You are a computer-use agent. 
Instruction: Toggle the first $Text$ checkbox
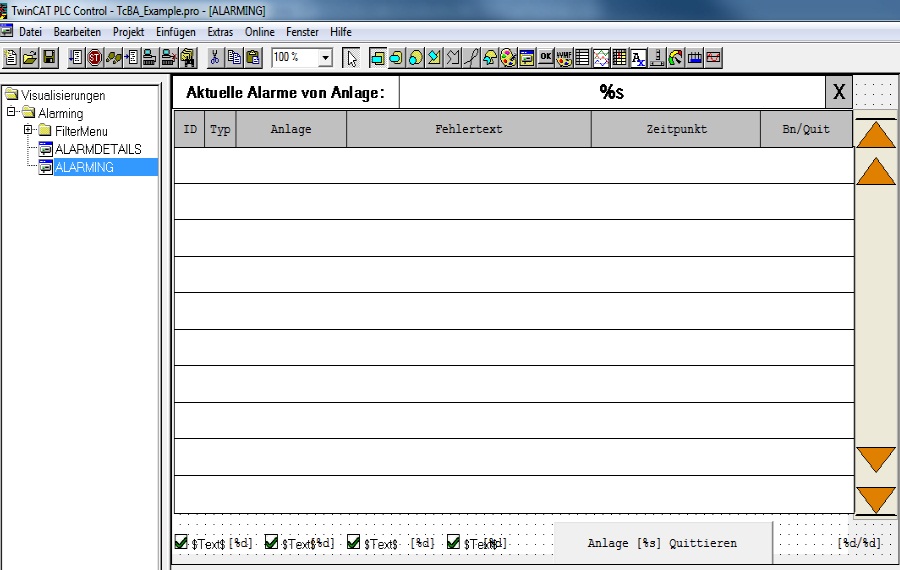point(181,542)
